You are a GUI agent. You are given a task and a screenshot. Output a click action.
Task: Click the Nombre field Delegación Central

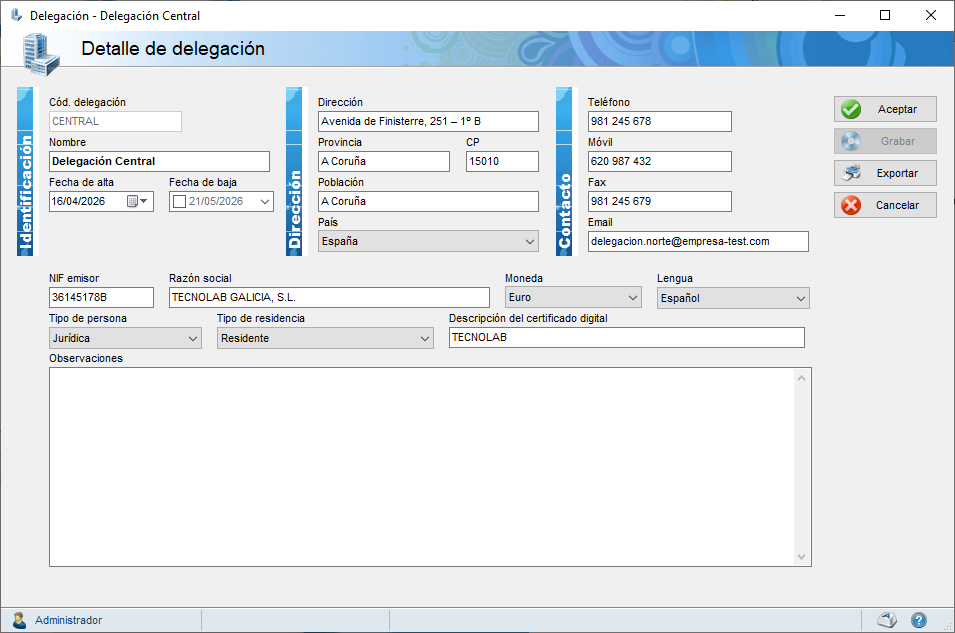[x=160, y=161]
